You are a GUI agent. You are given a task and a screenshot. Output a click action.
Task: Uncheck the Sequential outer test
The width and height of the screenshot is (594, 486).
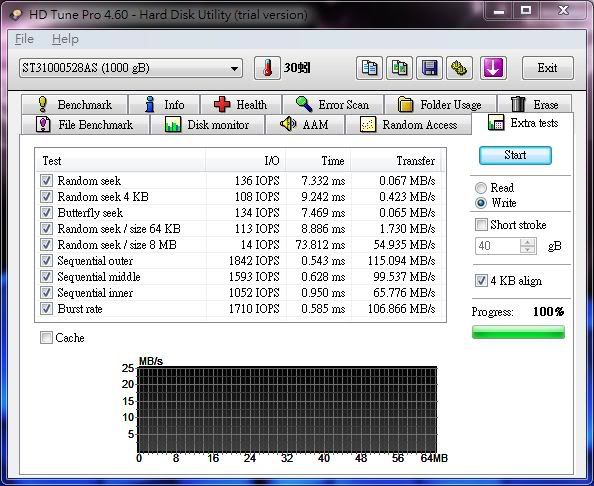[x=46, y=261]
